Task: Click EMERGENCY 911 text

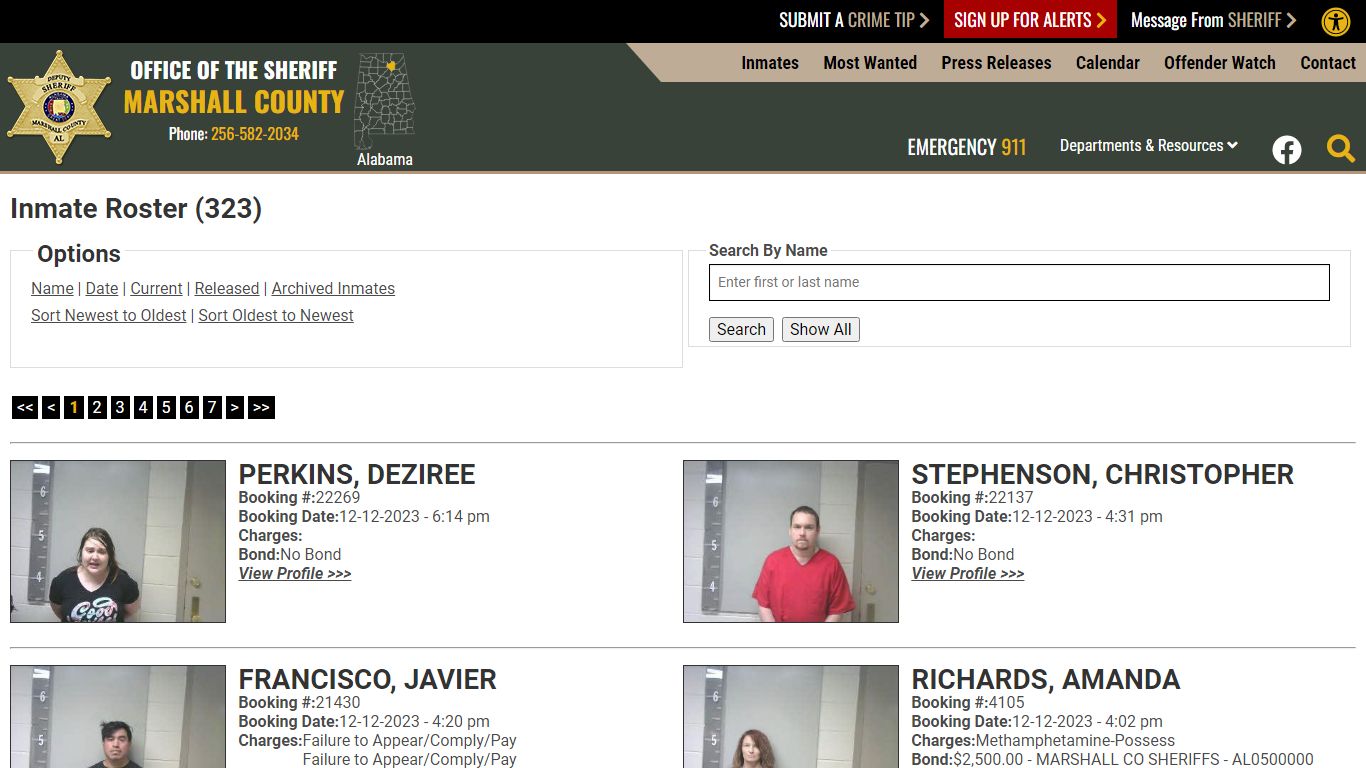Action: (967, 147)
